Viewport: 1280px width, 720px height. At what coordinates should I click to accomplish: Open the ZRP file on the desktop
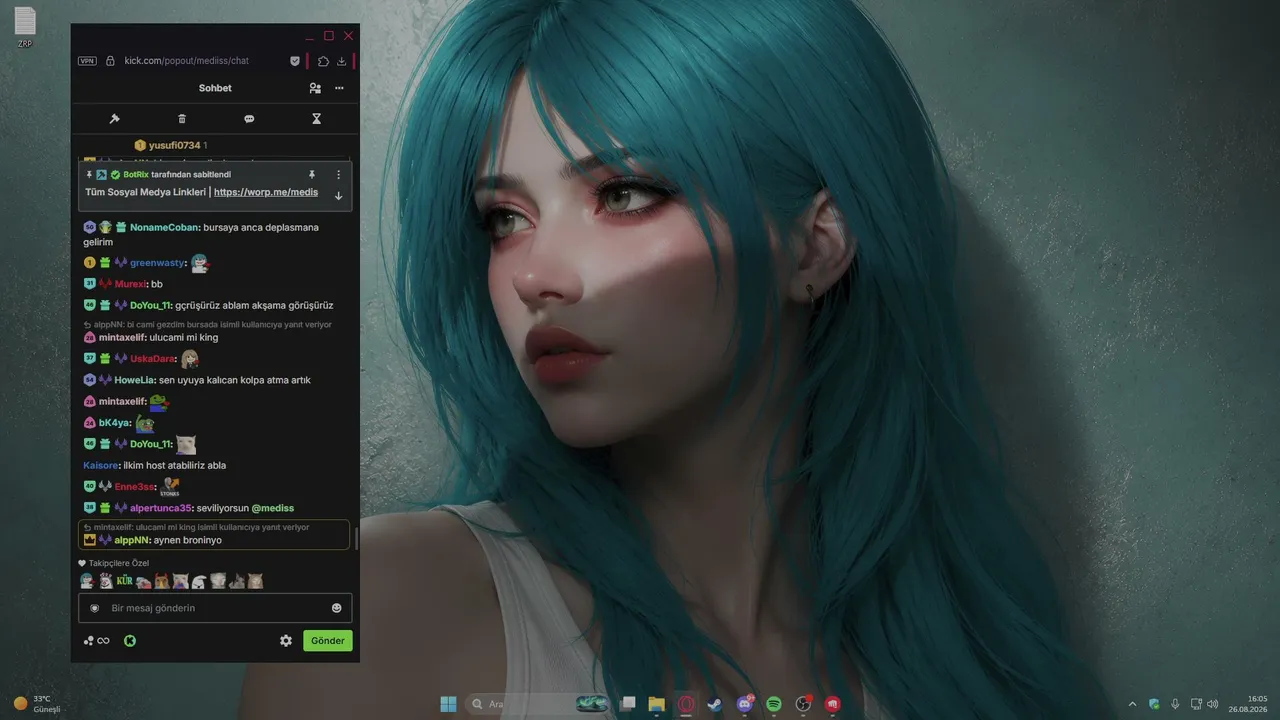[x=25, y=27]
